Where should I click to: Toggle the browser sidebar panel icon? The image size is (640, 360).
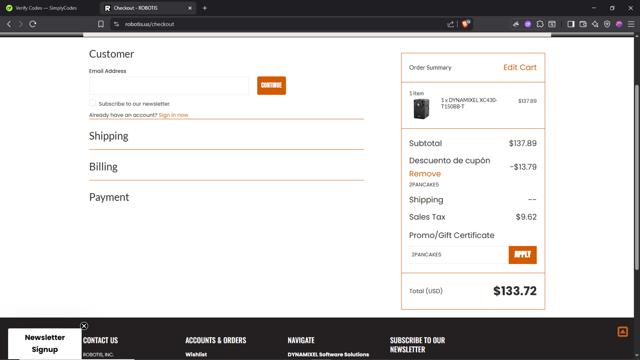pyautogui.click(x=571, y=24)
